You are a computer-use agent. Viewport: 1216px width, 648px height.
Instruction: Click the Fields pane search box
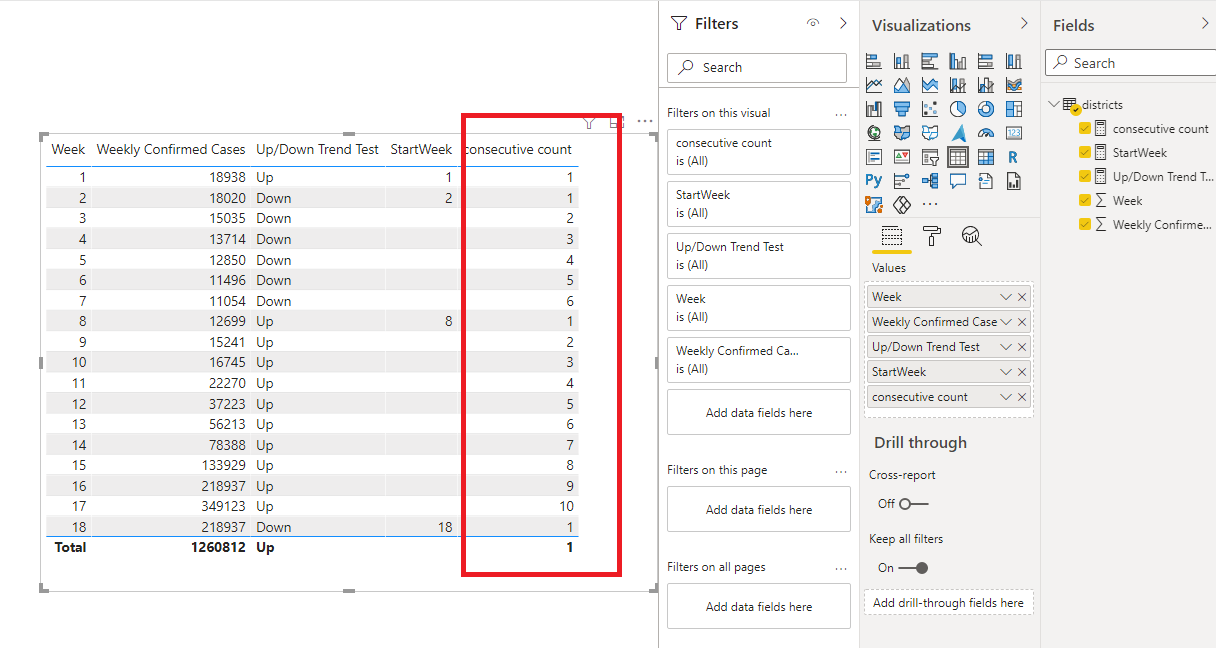pos(1131,63)
